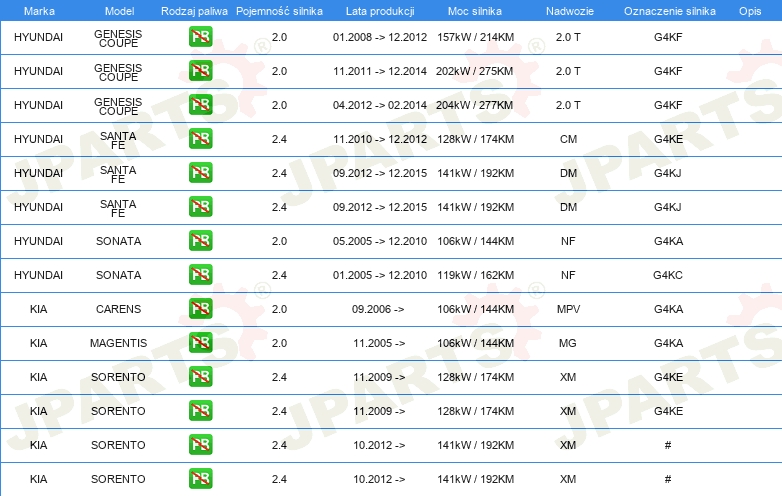The width and height of the screenshot is (782, 496).
Task: Click fuel icon in Santa Fe 174KM row
Action: tap(200, 139)
